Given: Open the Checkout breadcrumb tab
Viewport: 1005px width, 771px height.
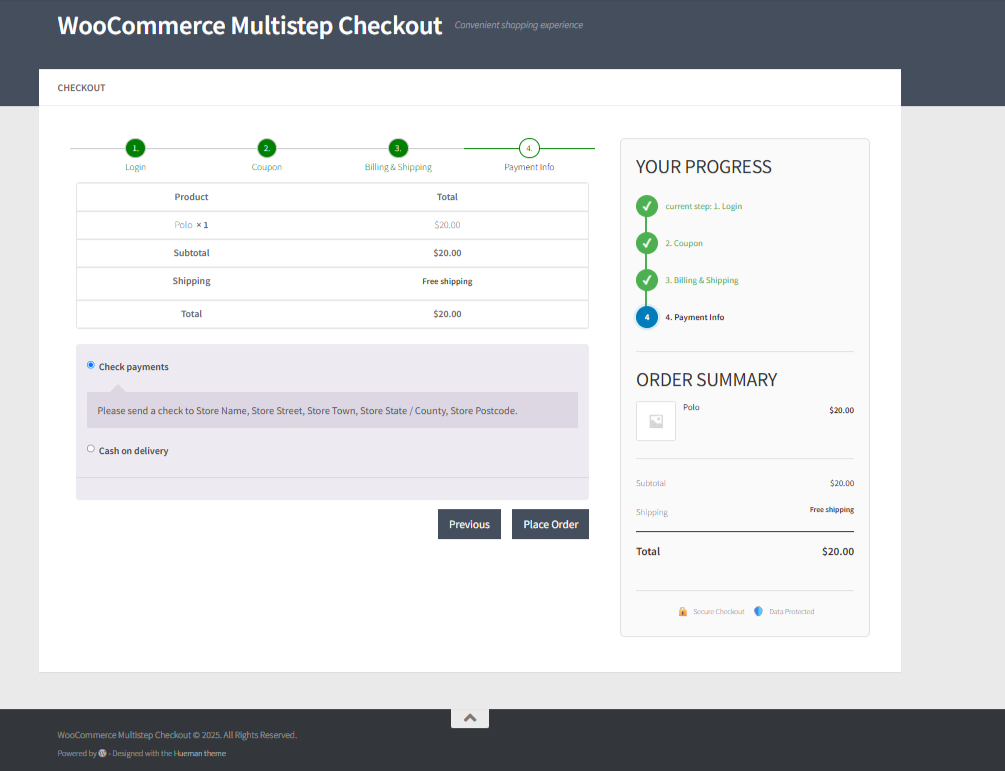Looking at the screenshot, I should point(81,88).
